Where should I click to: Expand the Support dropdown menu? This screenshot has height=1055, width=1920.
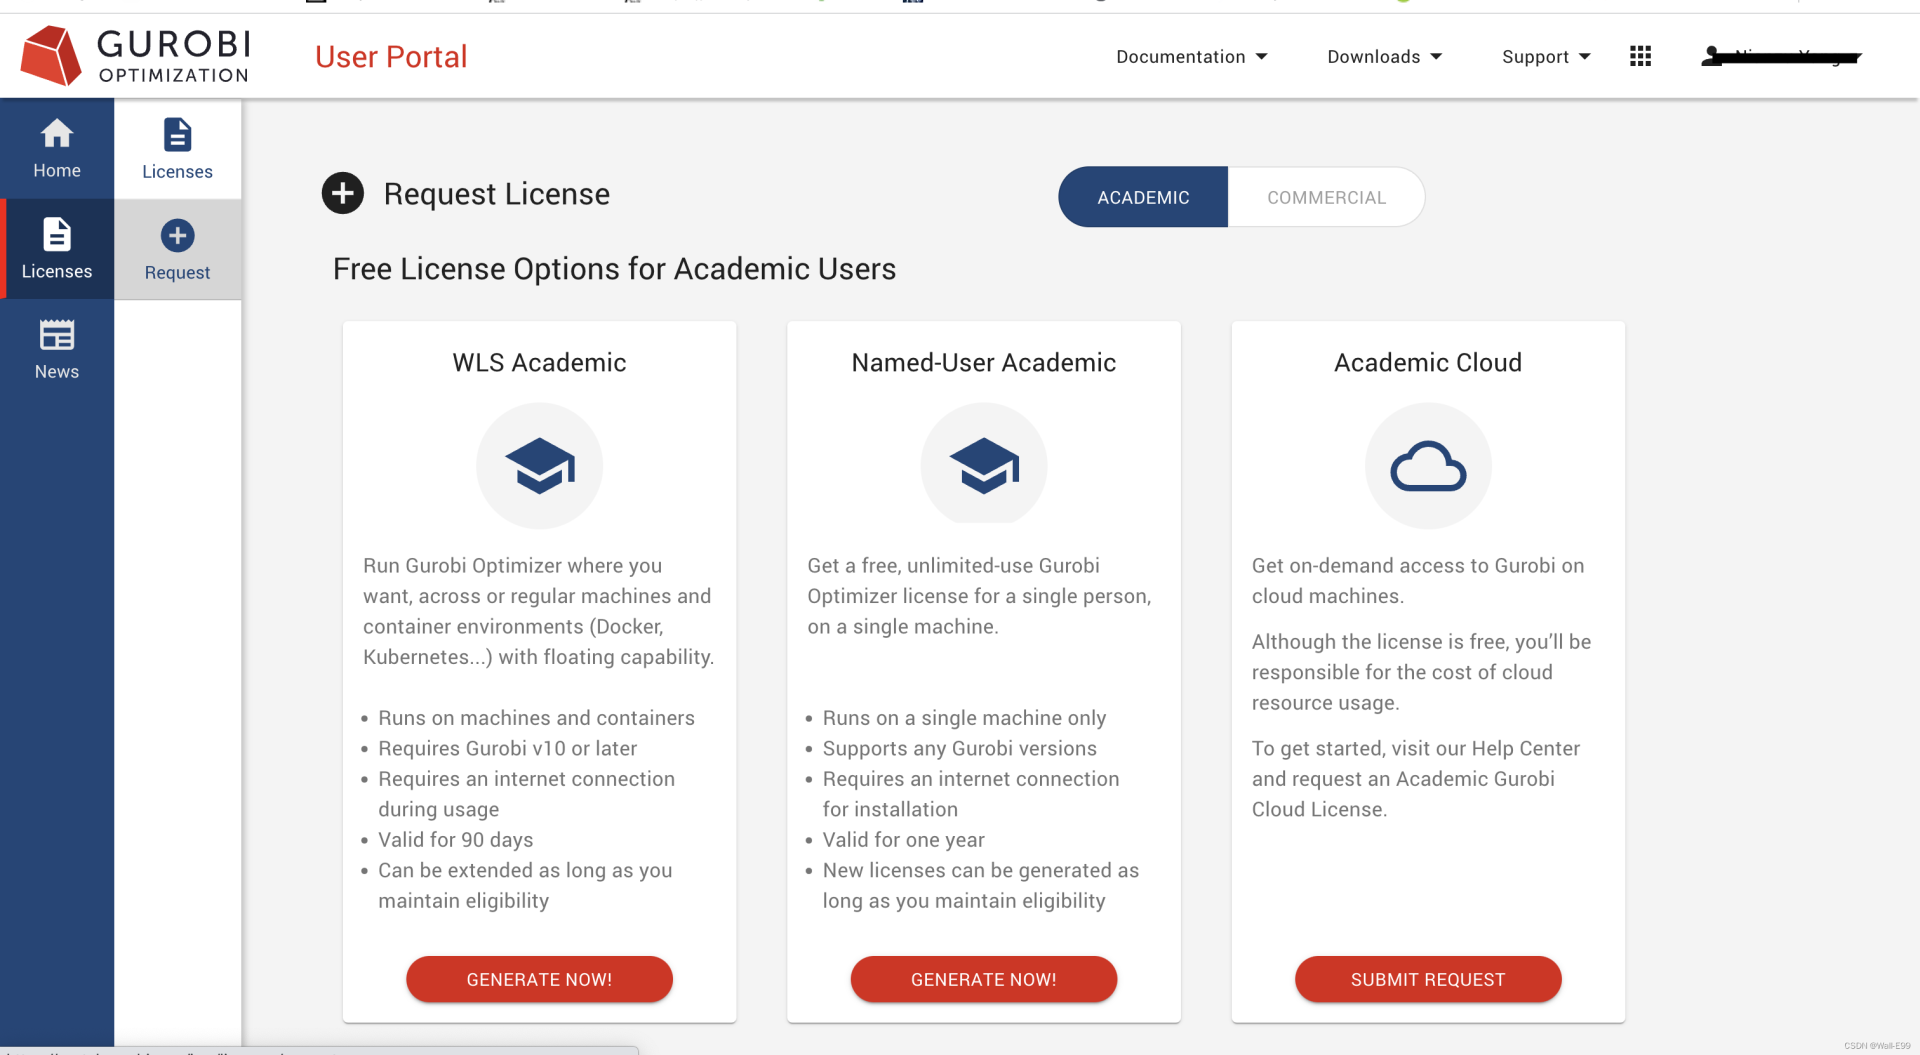pos(1546,57)
